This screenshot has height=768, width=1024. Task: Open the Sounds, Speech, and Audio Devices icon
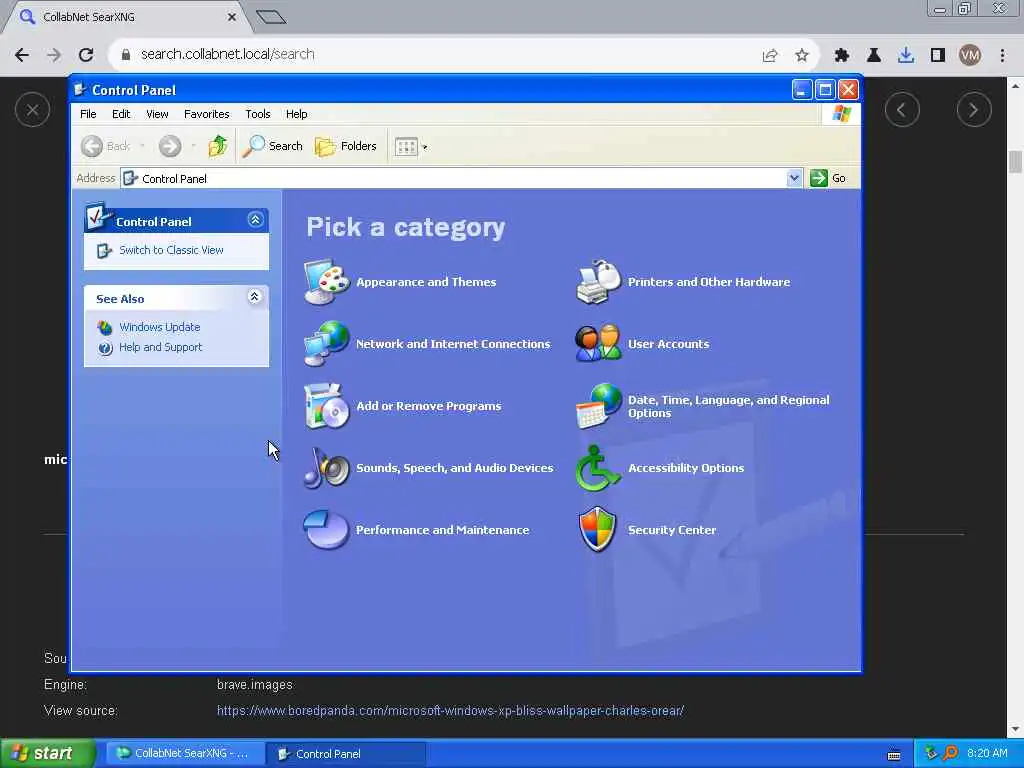click(327, 468)
